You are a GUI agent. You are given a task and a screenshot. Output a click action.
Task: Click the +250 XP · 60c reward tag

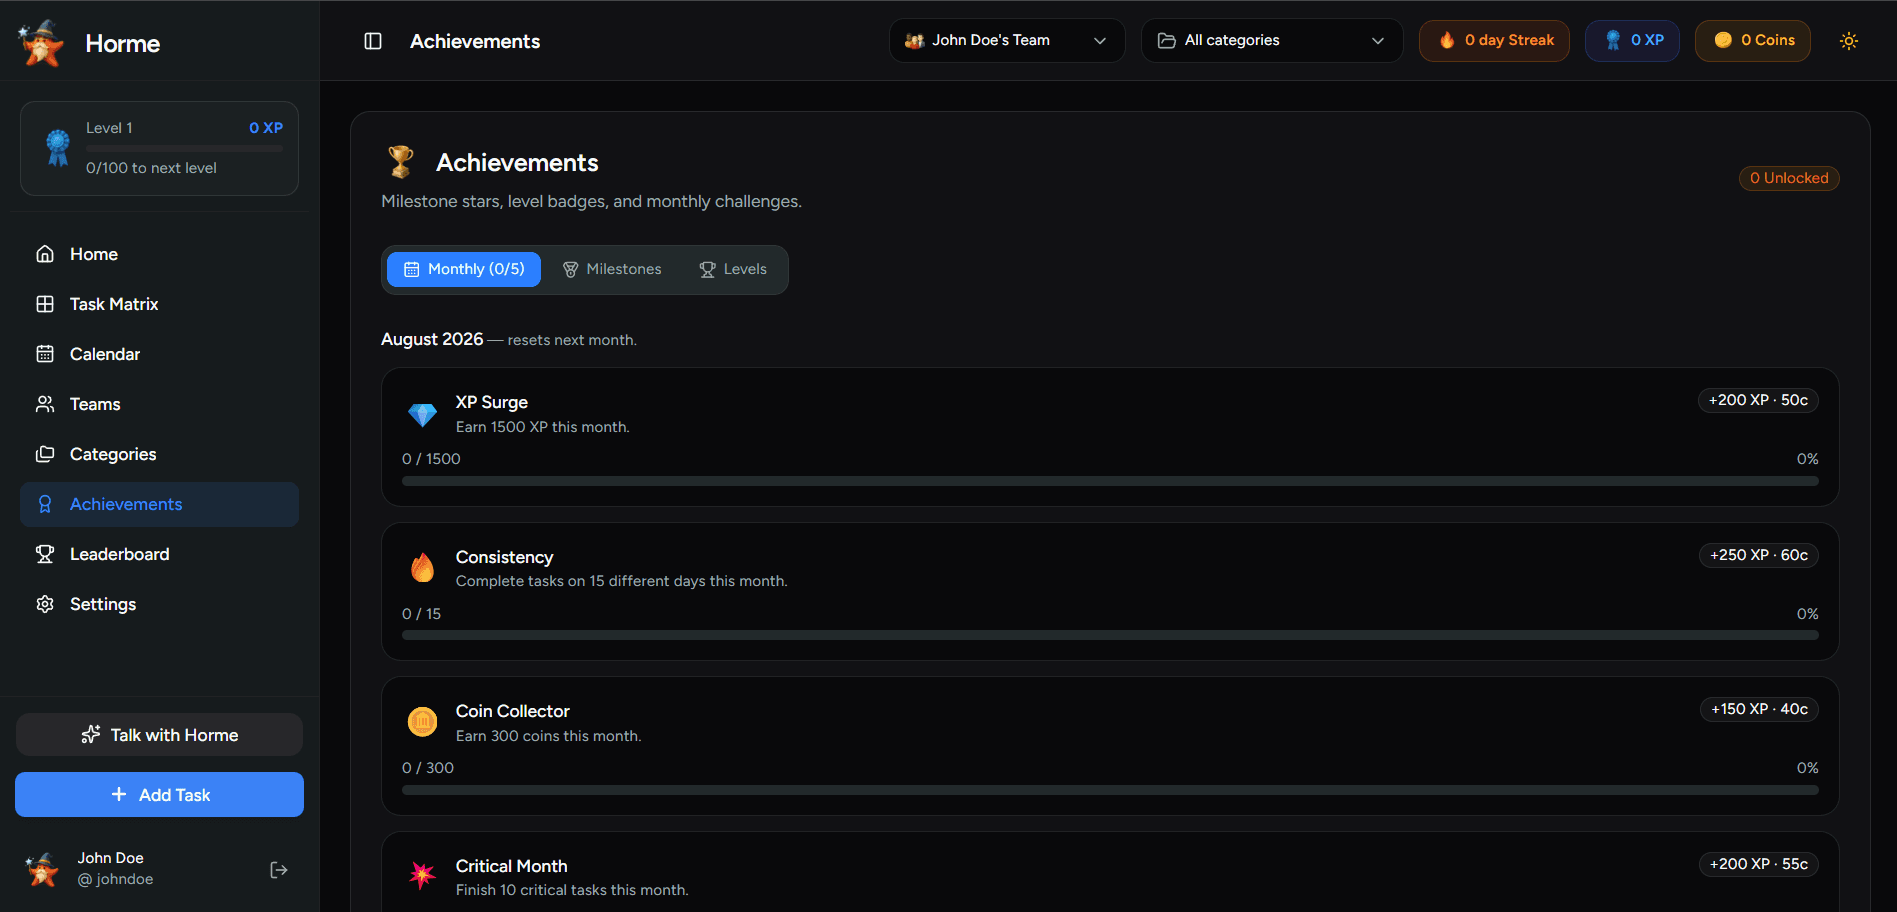point(1759,555)
